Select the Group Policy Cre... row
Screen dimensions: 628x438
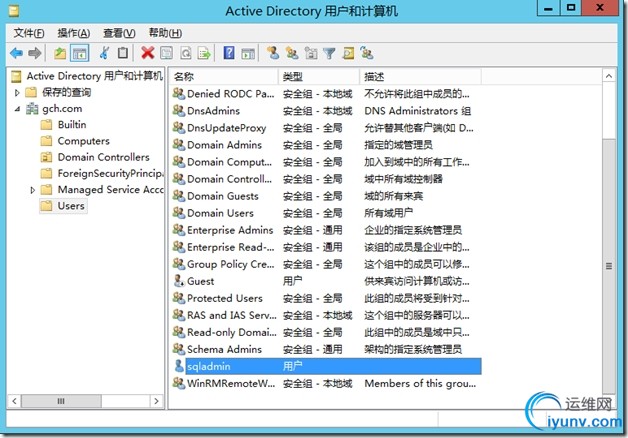pos(326,264)
